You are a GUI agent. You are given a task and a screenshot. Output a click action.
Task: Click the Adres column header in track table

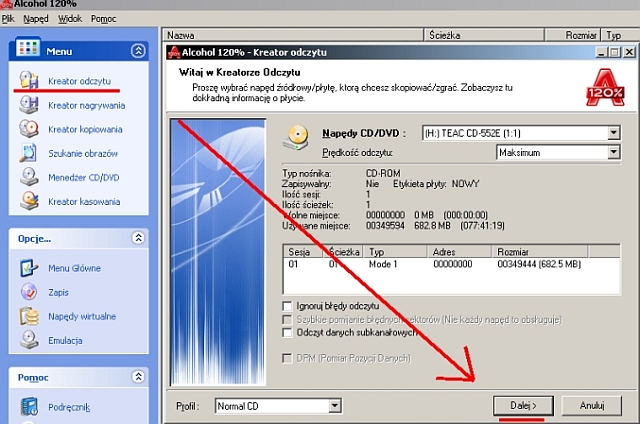(459, 251)
